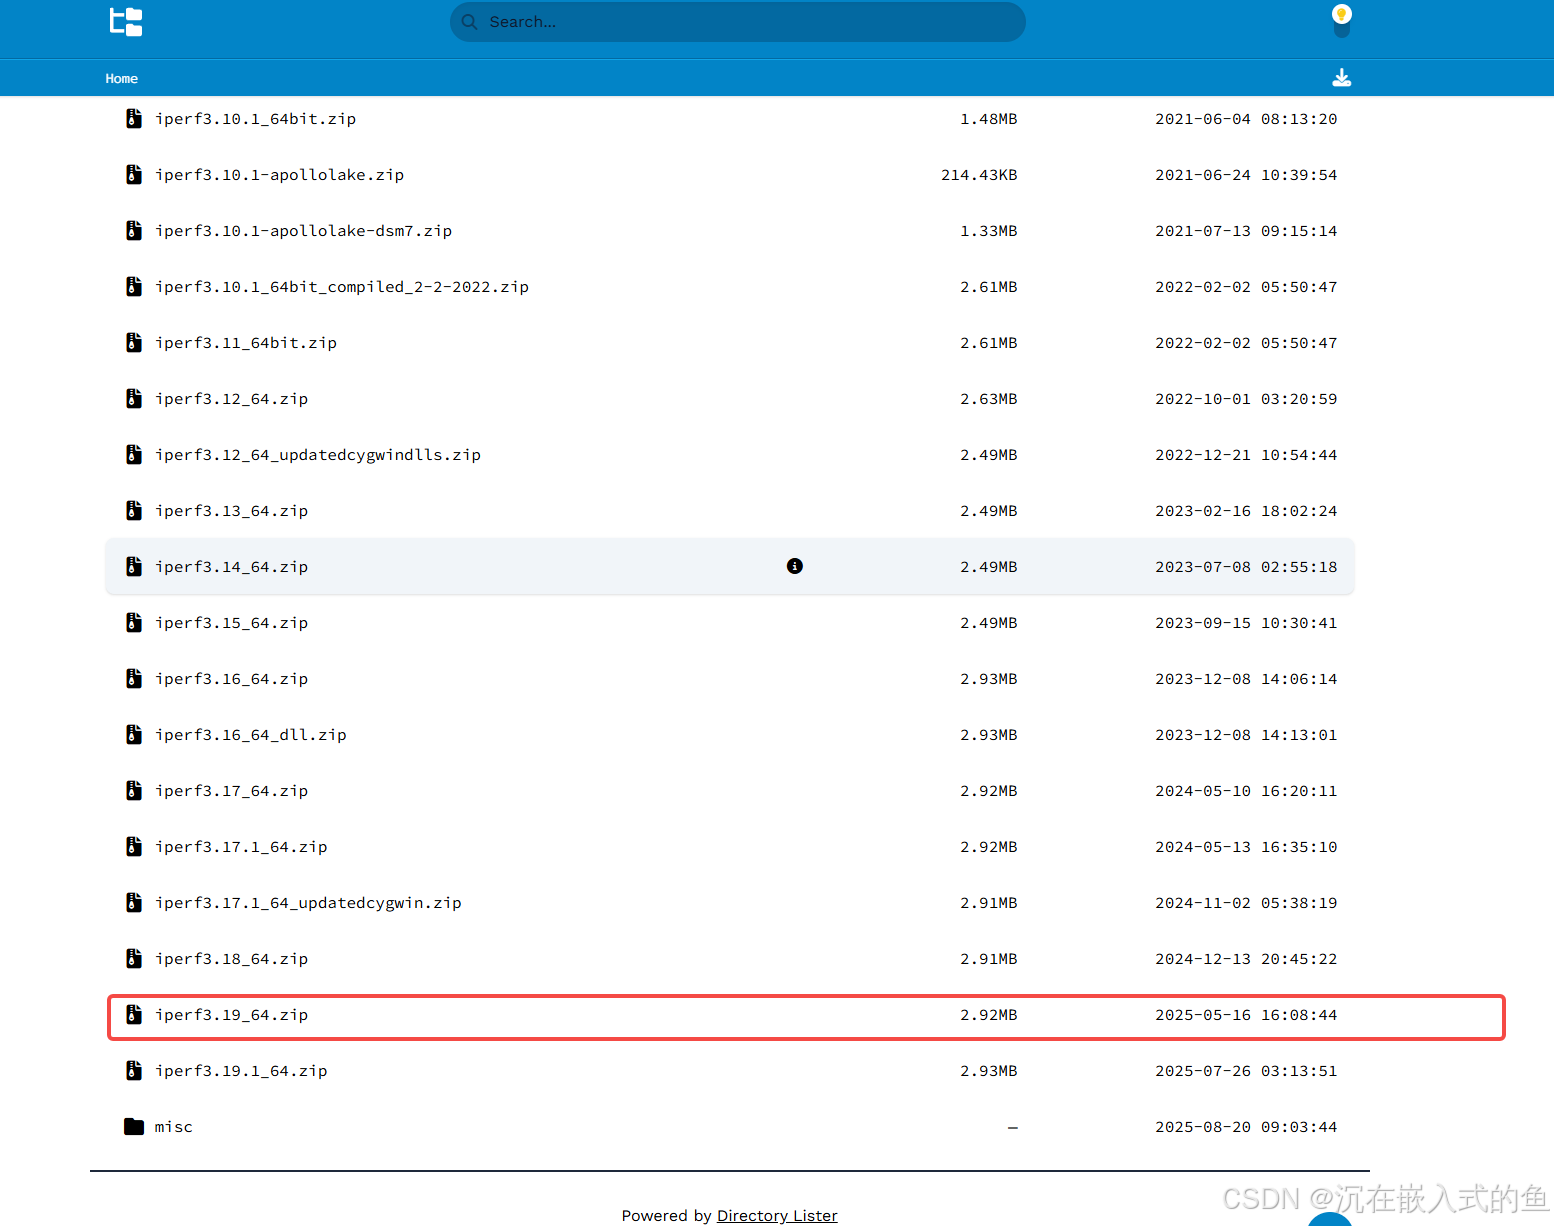Open the misc folder via its folder icon
Viewport: 1554px width, 1226px height.
coord(134,1126)
